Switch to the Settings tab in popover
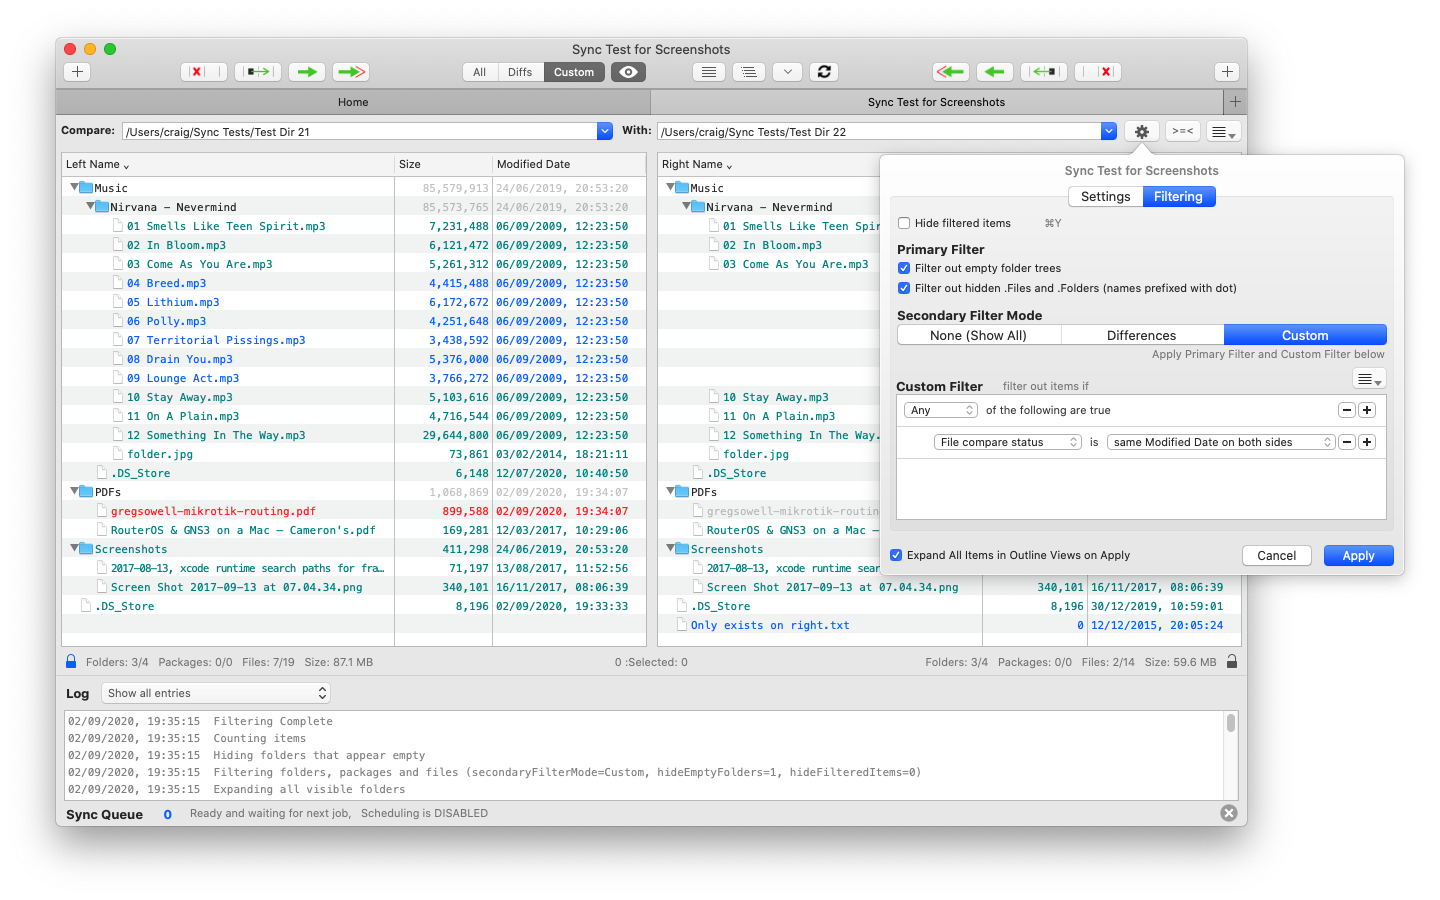 [x=1105, y=197]
